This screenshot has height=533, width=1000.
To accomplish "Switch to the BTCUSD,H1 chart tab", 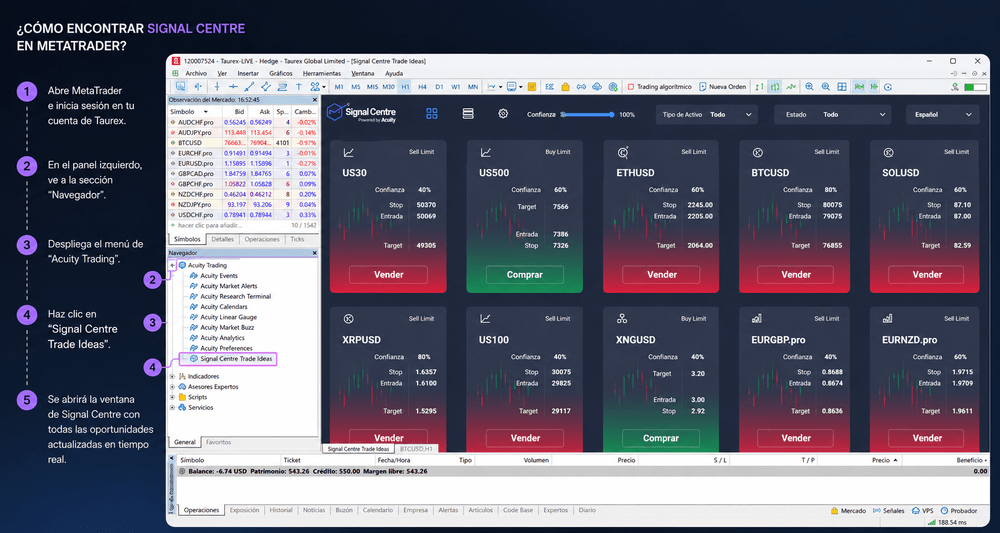I will tap(415, 449).
